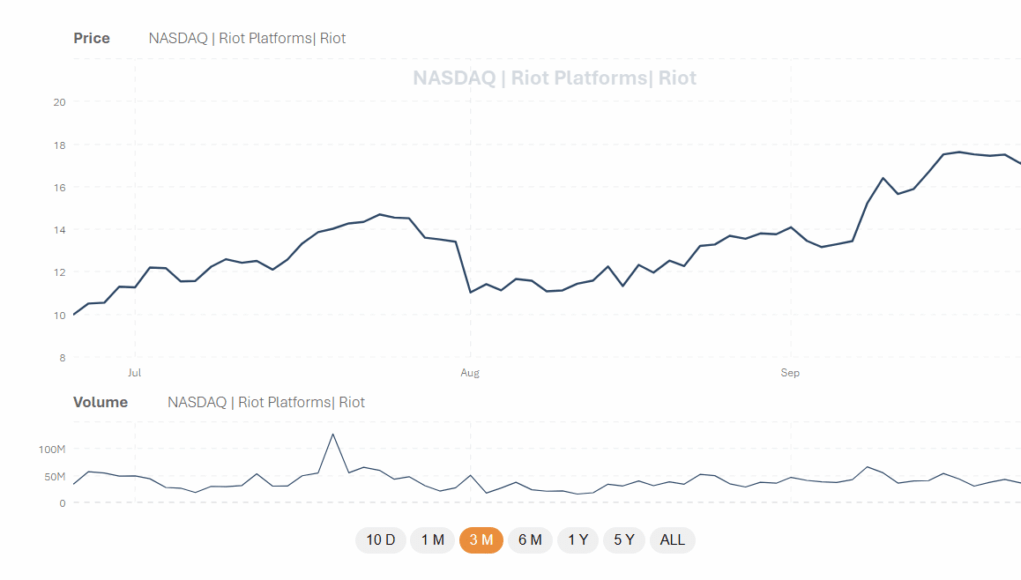Click the Price chart heading
The height and width of the screenshot is (580, 1021).
[x=92, y=38]
